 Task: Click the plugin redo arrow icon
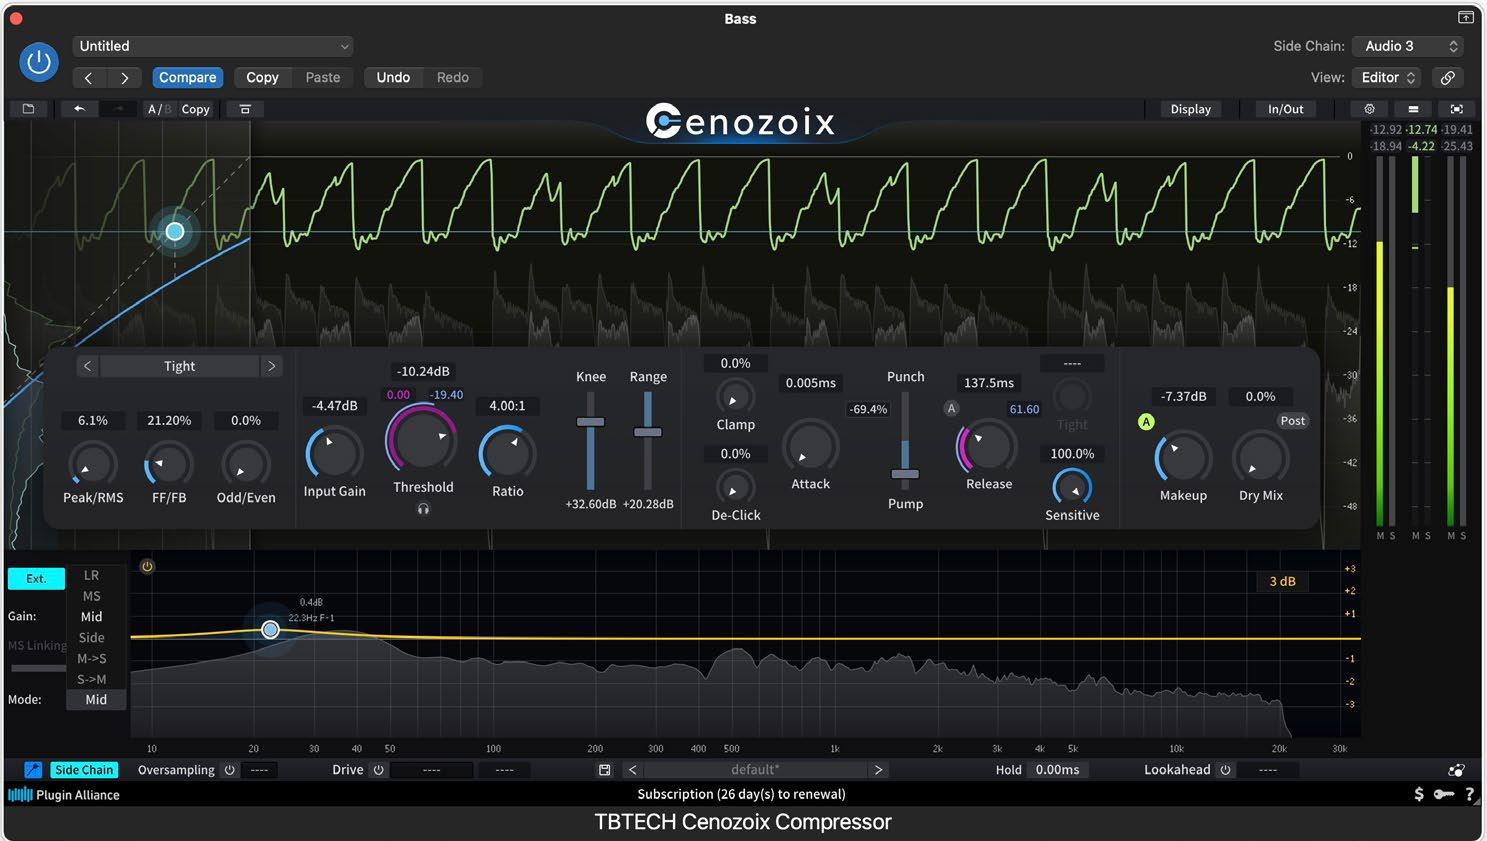(117, 109)
